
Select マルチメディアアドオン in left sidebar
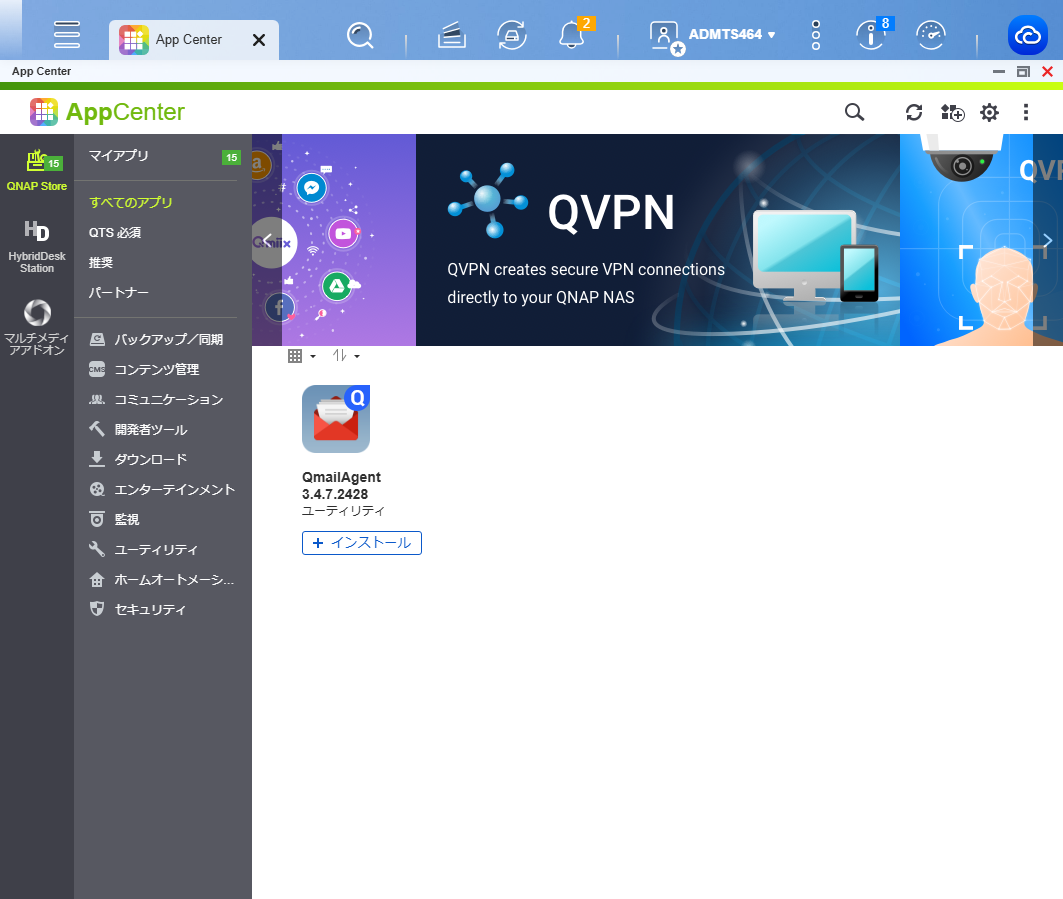tap(37, 327)
